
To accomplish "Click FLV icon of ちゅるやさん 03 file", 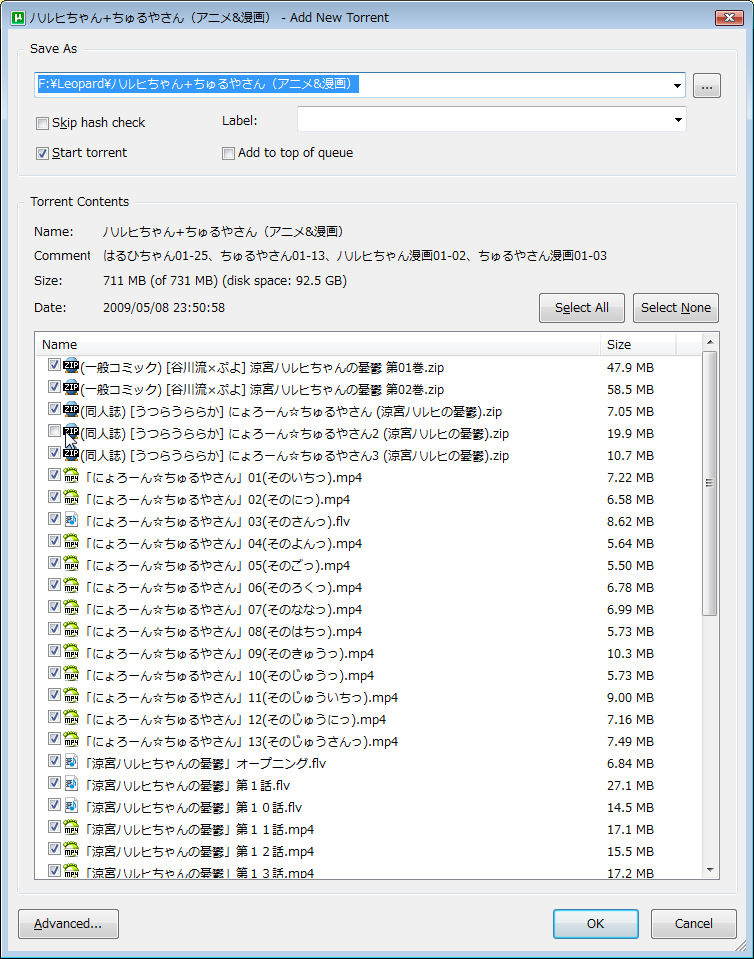I will 71,520.
